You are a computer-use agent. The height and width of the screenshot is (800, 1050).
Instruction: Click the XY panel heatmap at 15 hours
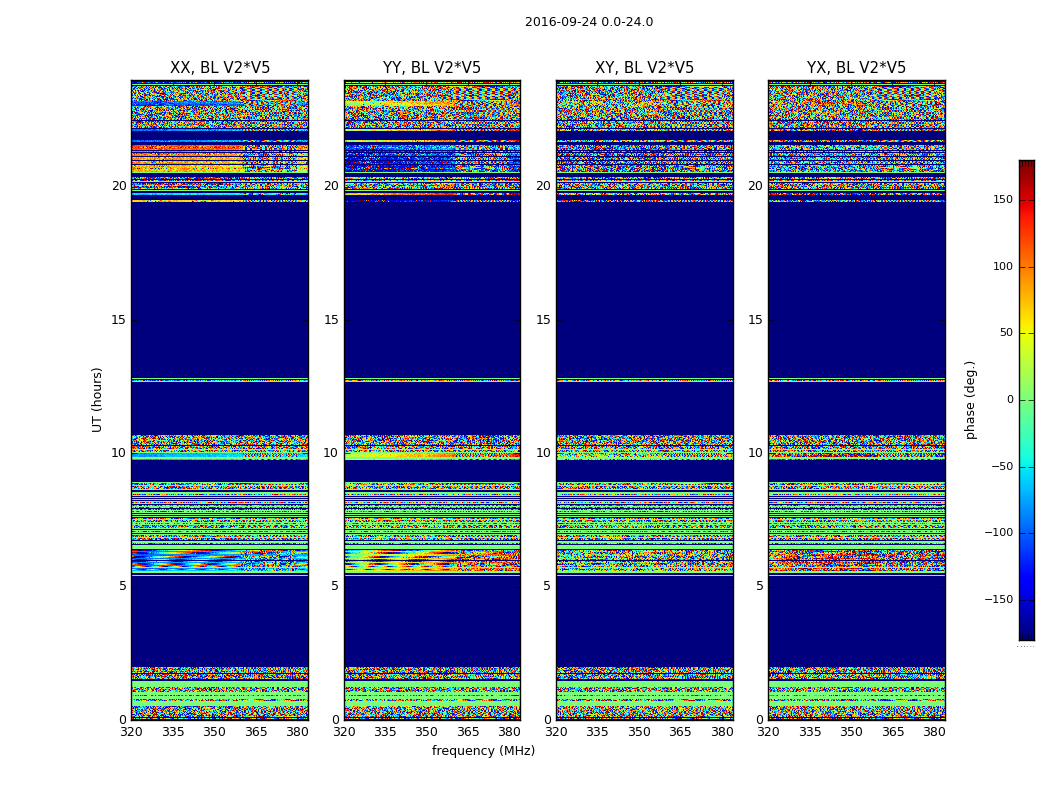(644, 320)
